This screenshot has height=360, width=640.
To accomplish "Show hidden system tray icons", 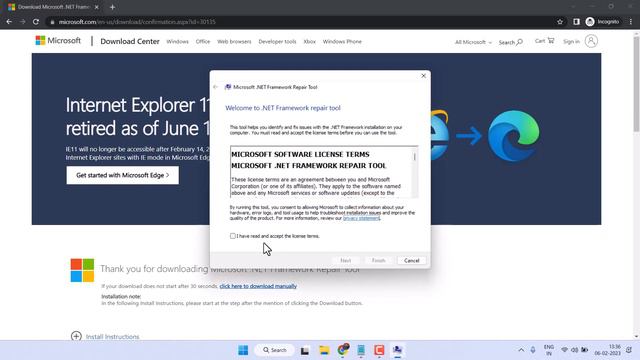I will click(x=521, y=350).
